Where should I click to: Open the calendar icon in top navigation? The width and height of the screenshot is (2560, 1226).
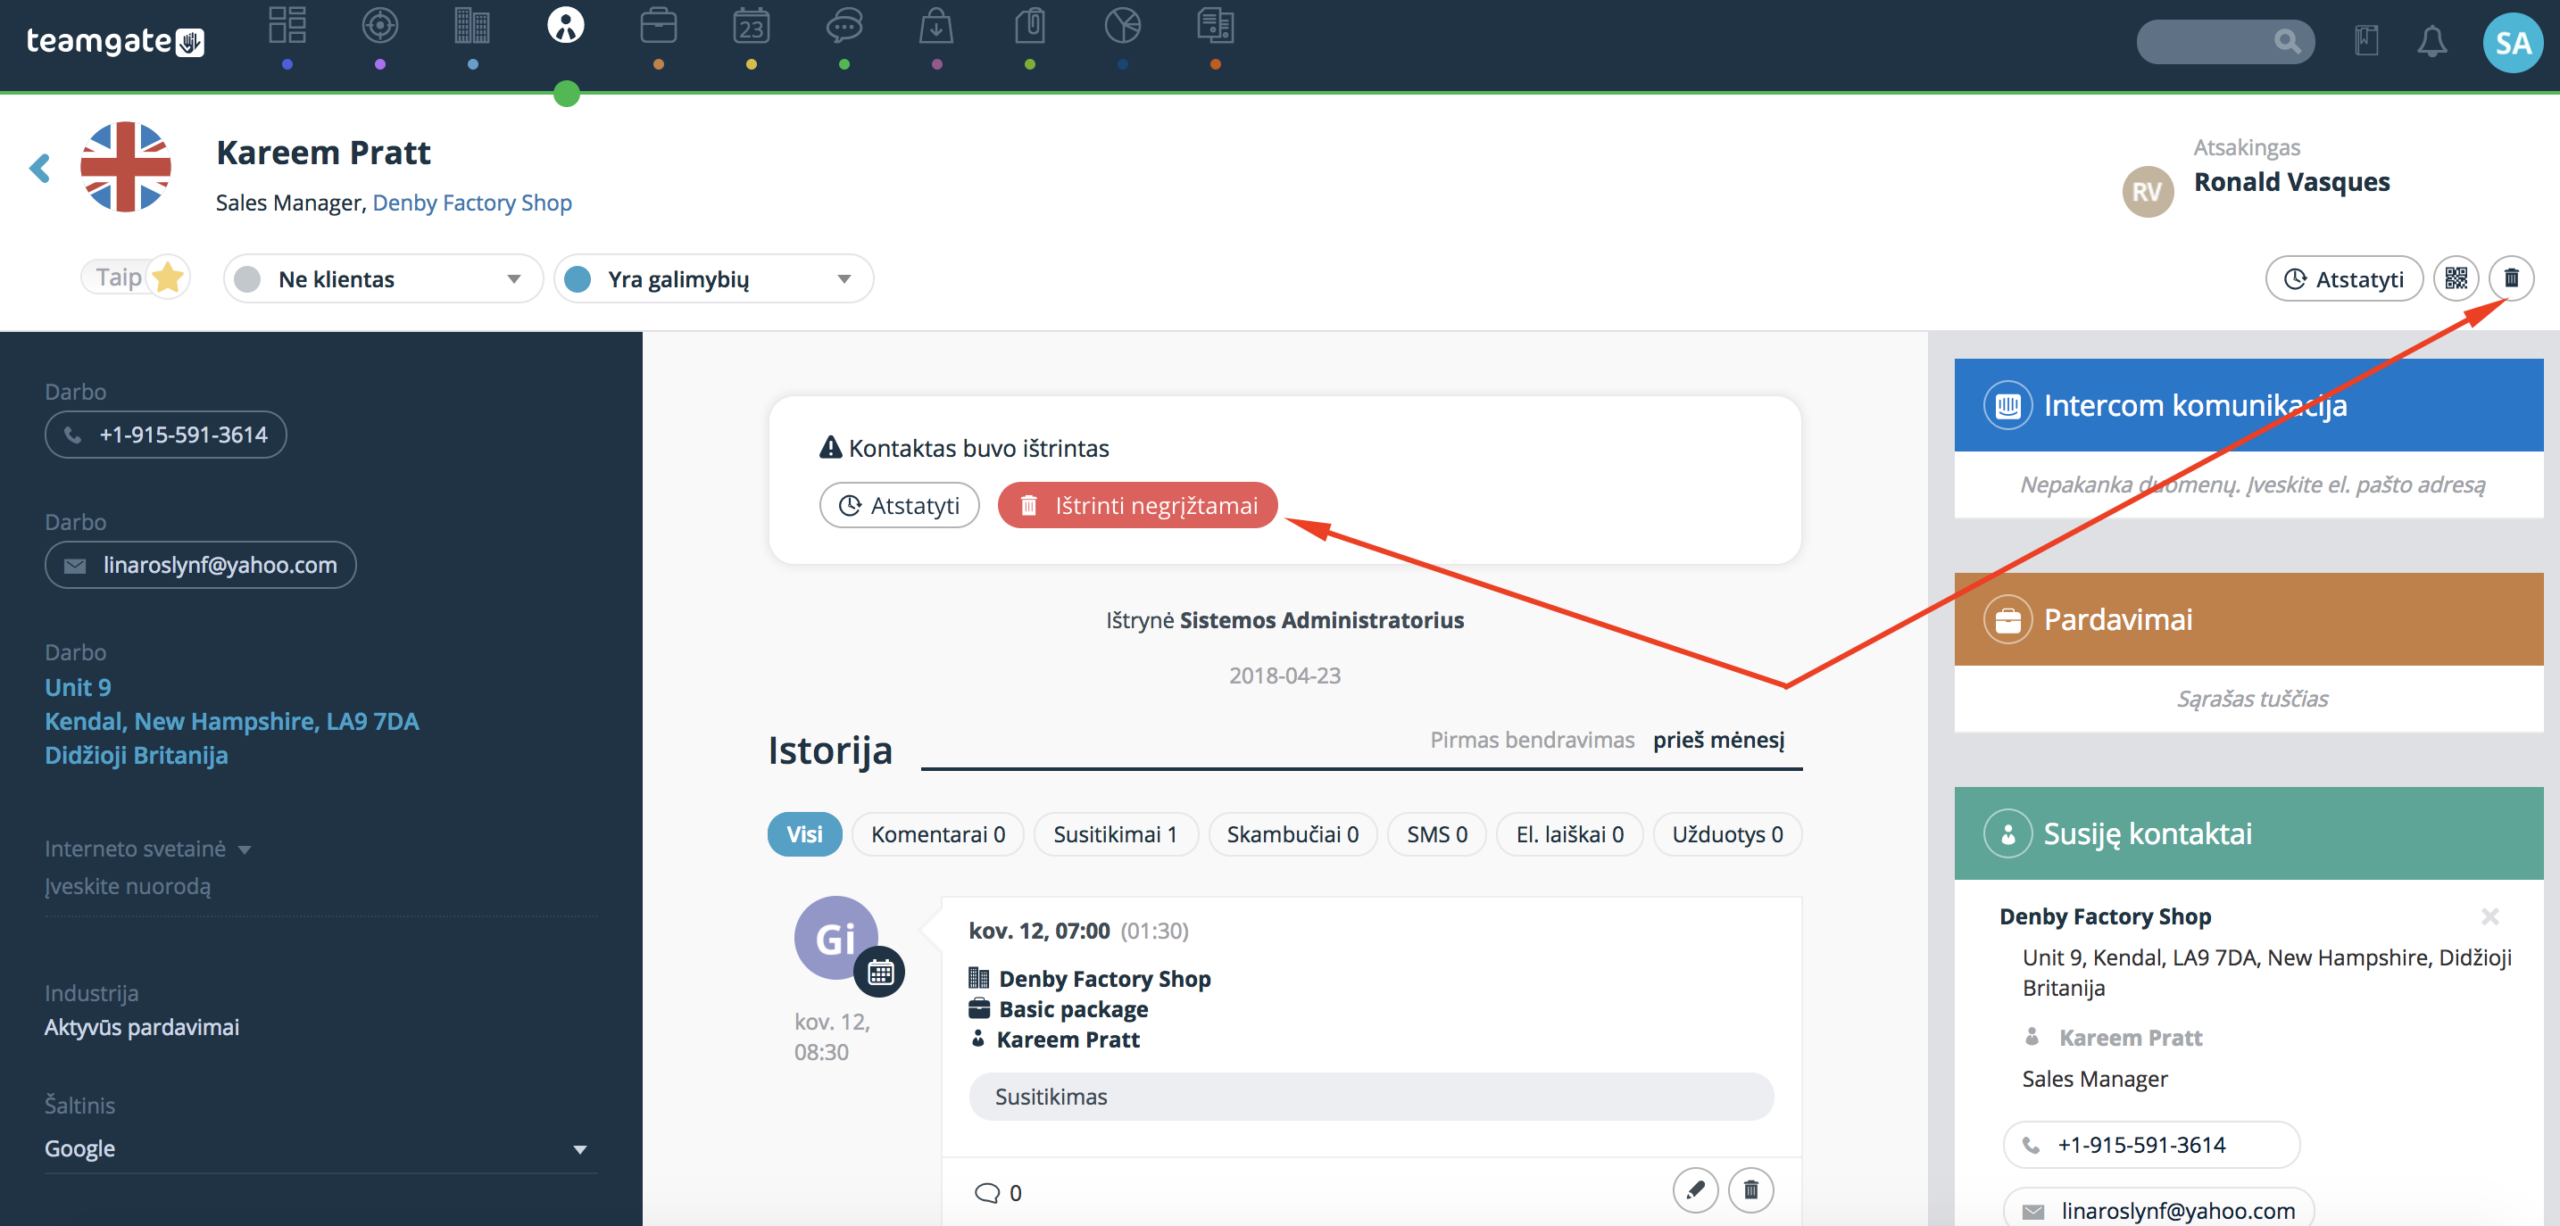[751, 26]
